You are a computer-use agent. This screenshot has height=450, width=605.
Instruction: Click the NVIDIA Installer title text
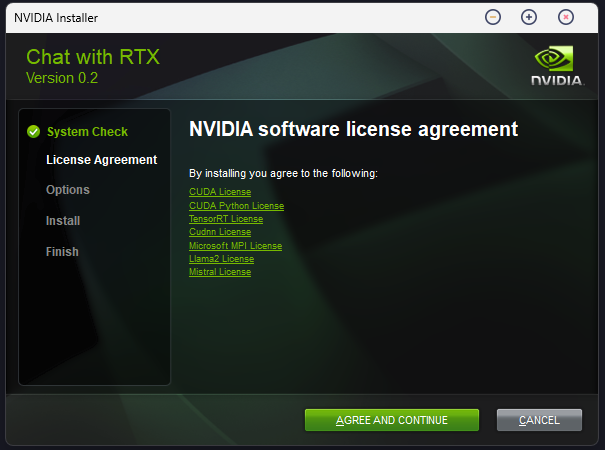[56, 18]
